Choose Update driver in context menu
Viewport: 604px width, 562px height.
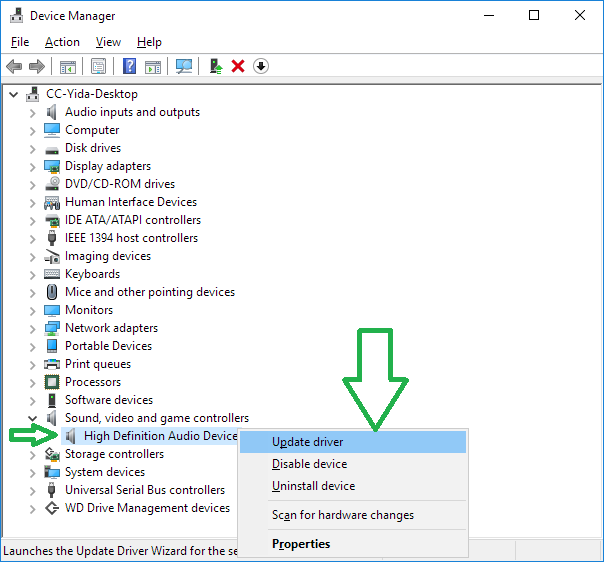click(353, 442)
